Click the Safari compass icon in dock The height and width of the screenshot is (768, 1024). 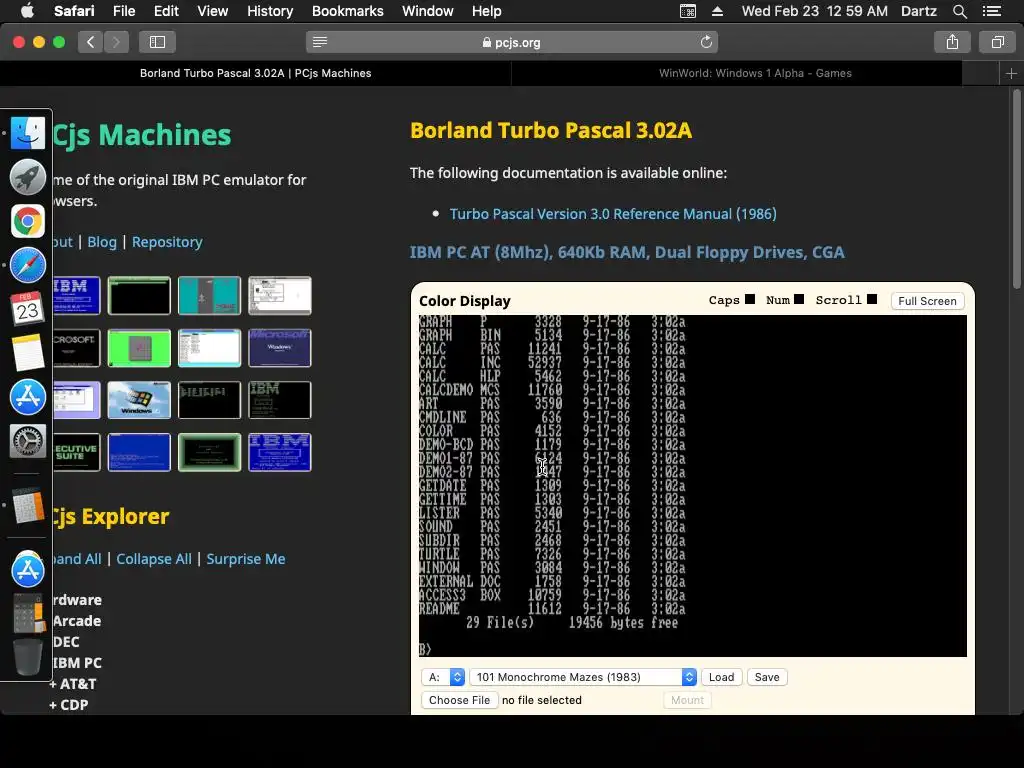point(27,265)
